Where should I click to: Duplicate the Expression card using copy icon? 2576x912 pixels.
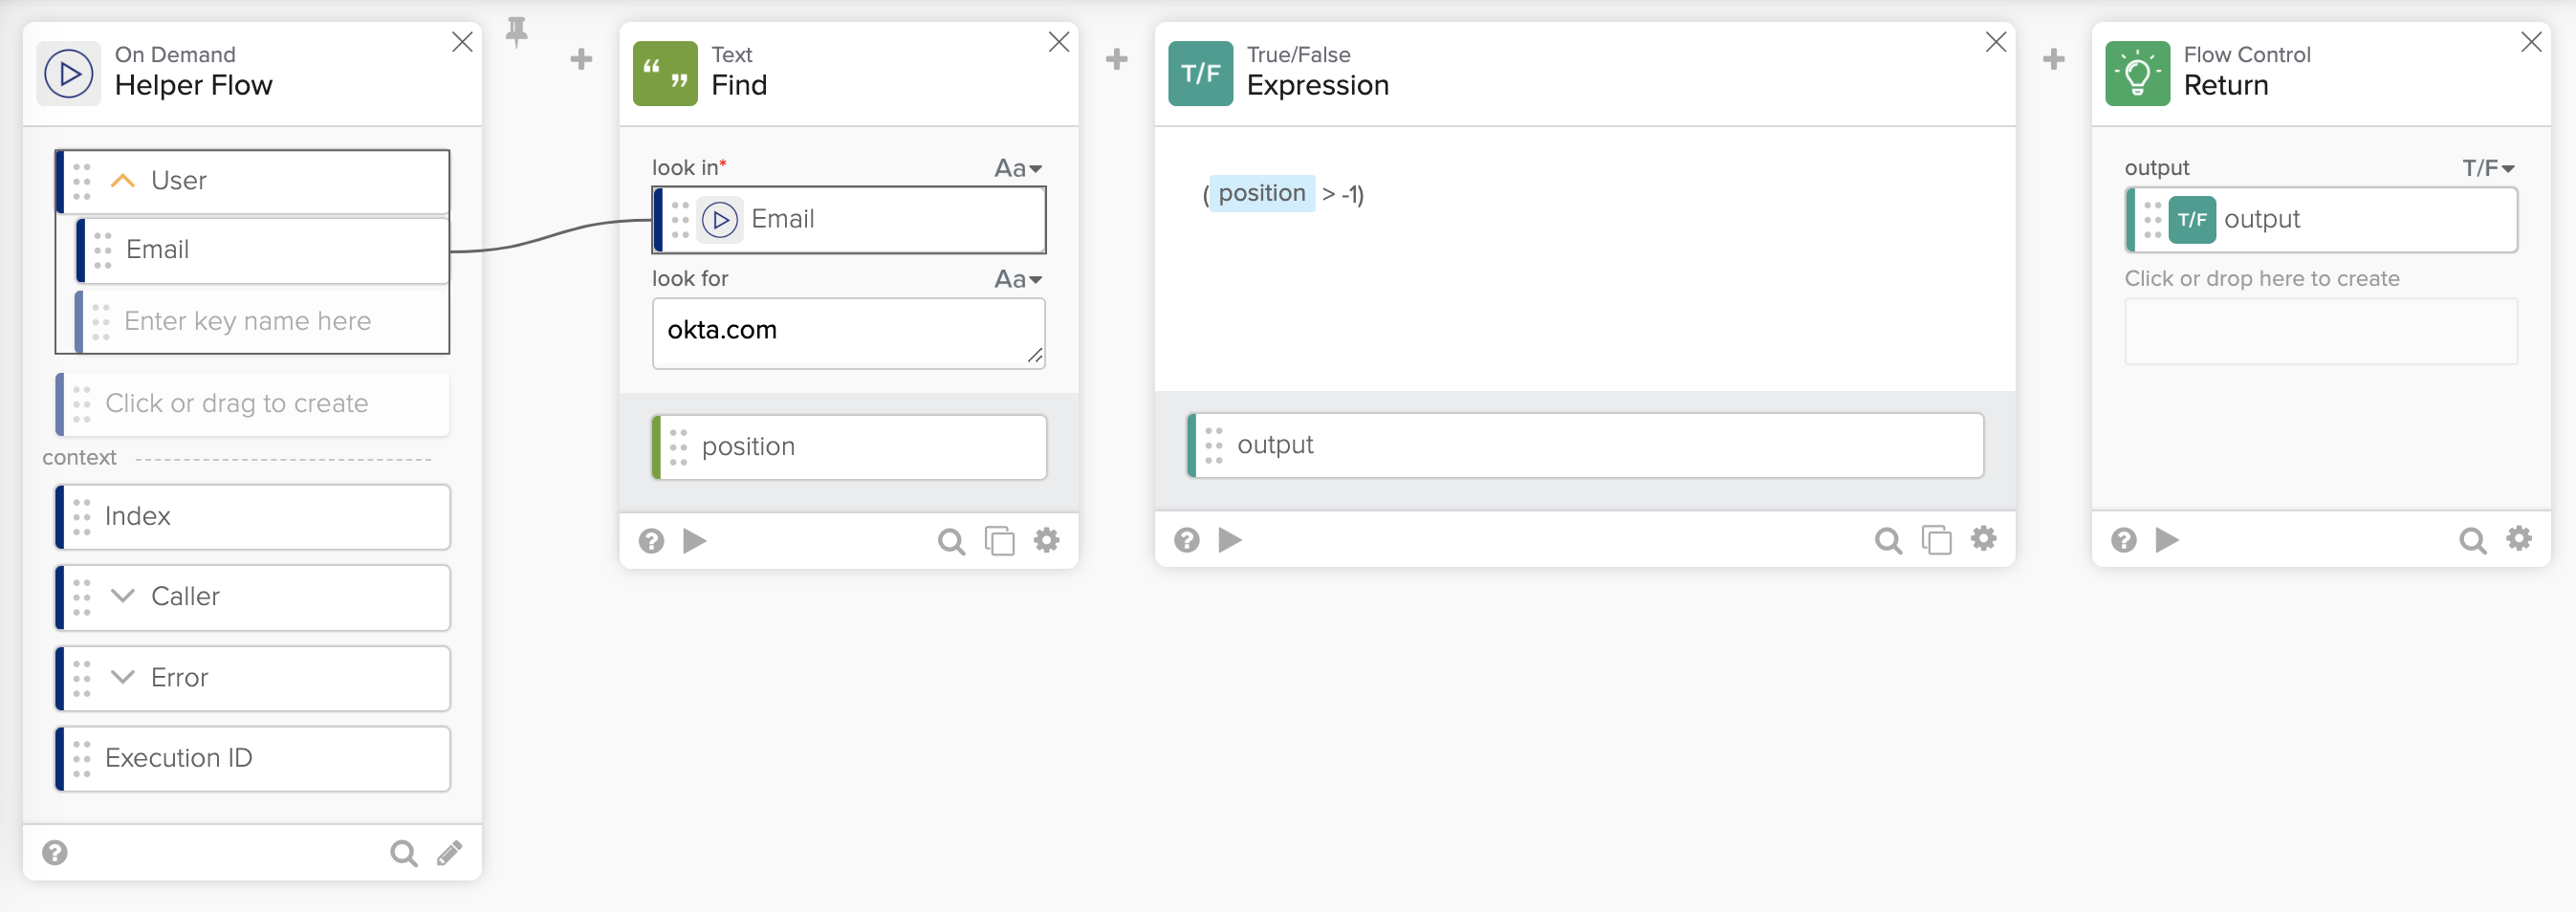(x=1936, y=540)
